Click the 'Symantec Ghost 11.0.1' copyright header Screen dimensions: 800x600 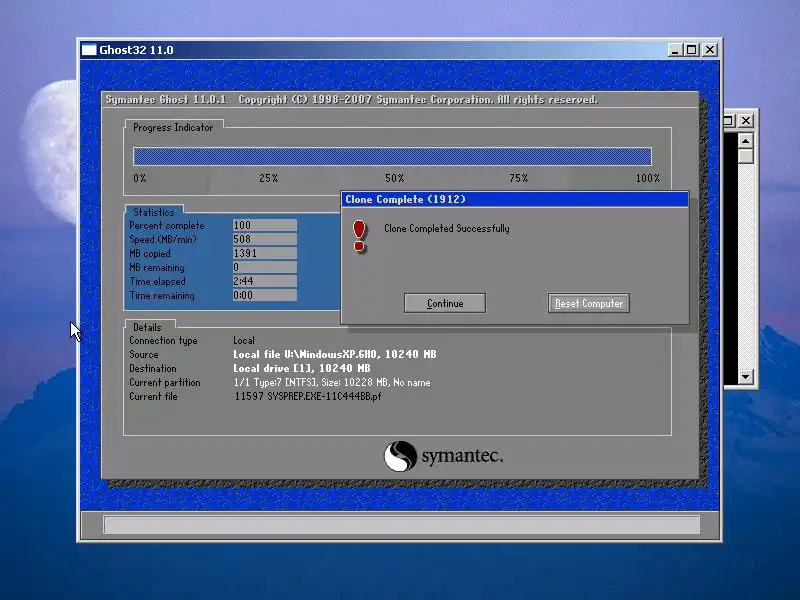(x=352, y=99)
